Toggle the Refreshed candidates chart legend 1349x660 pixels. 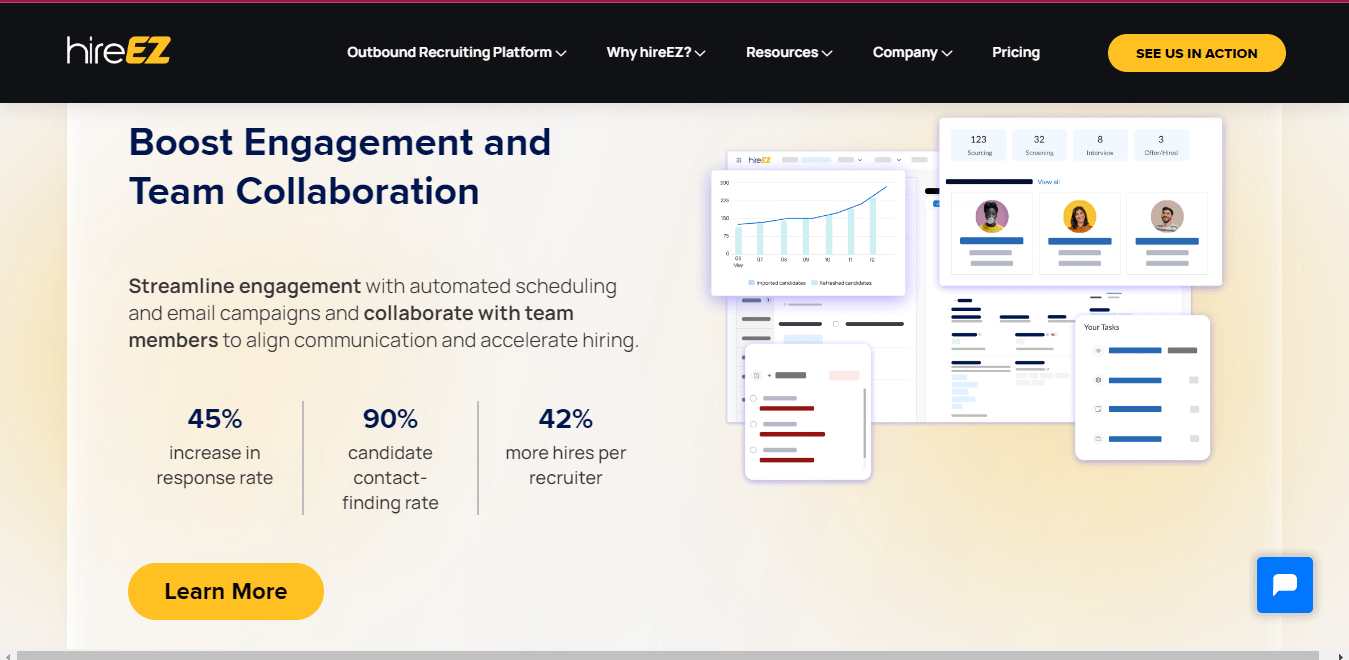tap(845, 283)
